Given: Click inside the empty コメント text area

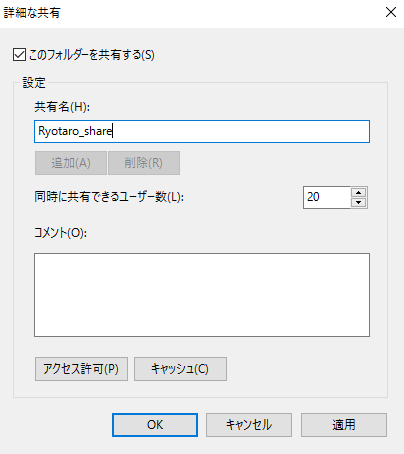Looking at the screenshot, I should pos(202,295).
